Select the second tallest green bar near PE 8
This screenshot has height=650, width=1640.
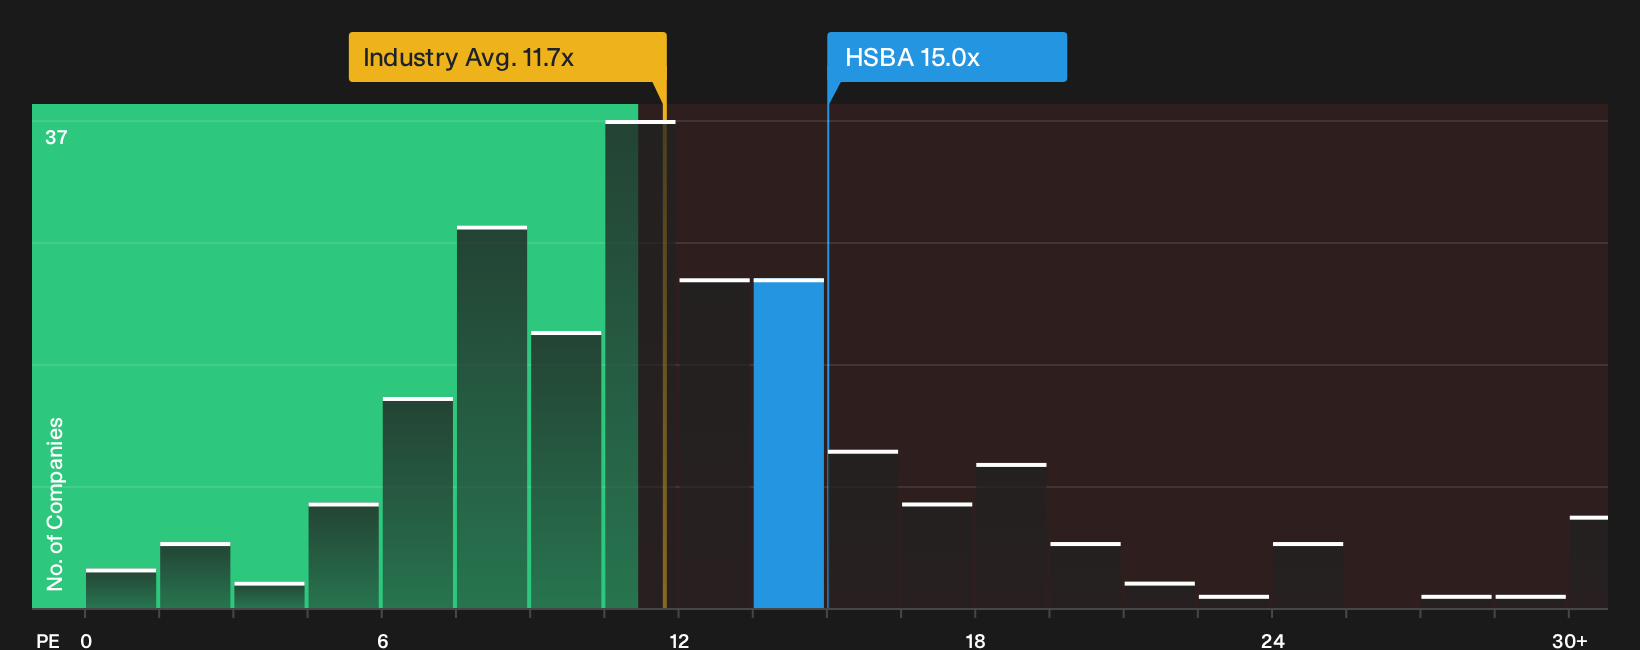point(492,417)
